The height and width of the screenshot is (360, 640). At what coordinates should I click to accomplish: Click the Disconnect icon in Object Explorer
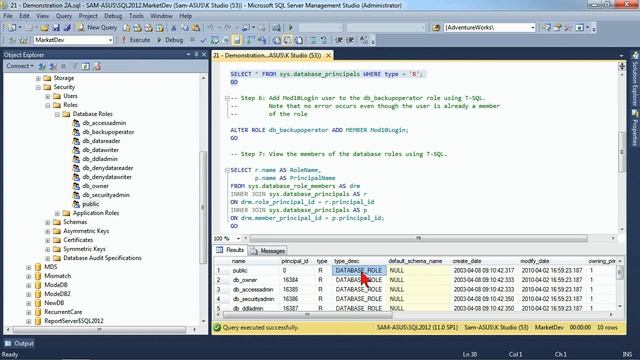coord(53,66)
